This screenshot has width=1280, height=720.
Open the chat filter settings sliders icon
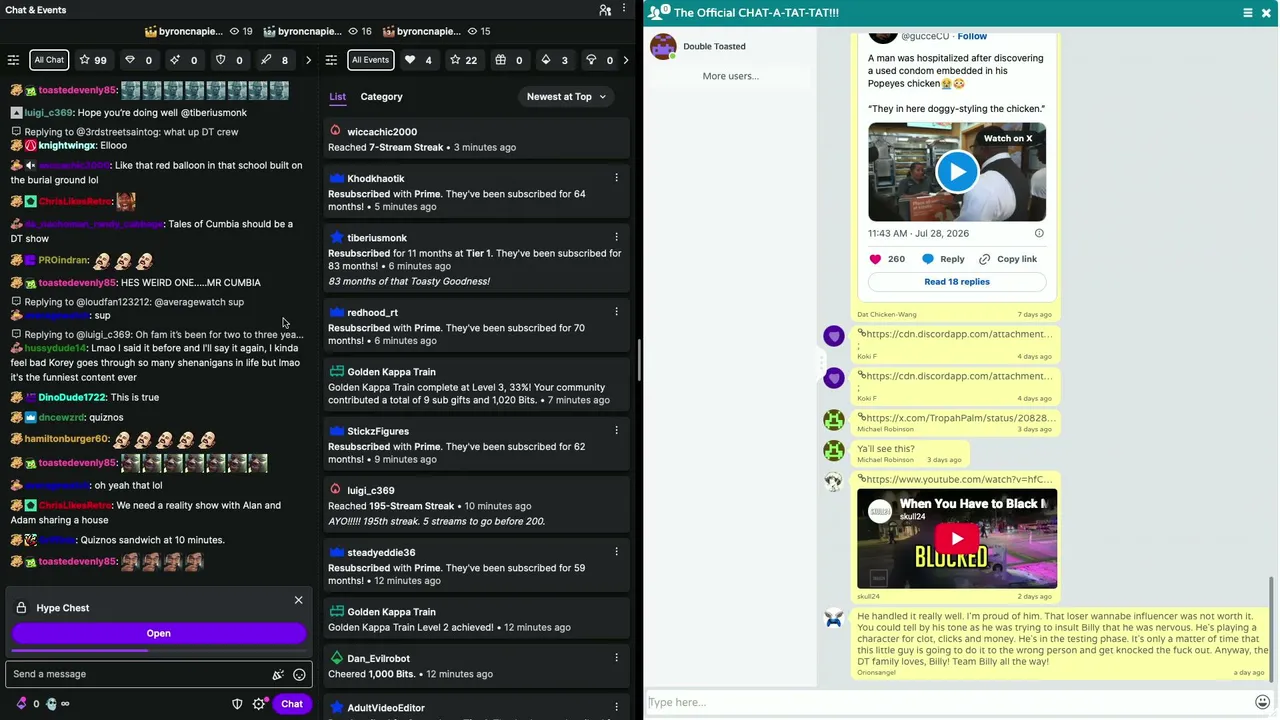[x=13, y=60]
